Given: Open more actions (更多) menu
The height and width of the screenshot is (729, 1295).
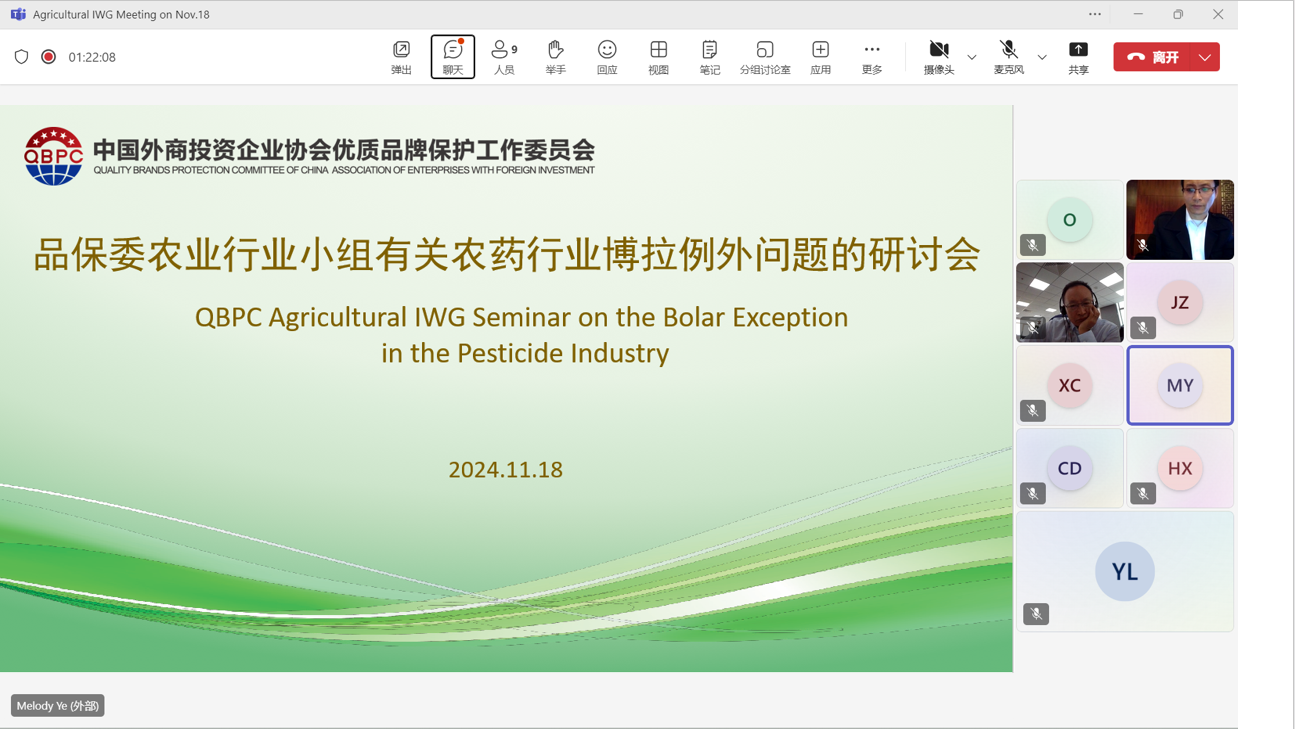Looking at the screenshot, I should tap(872, 57).
